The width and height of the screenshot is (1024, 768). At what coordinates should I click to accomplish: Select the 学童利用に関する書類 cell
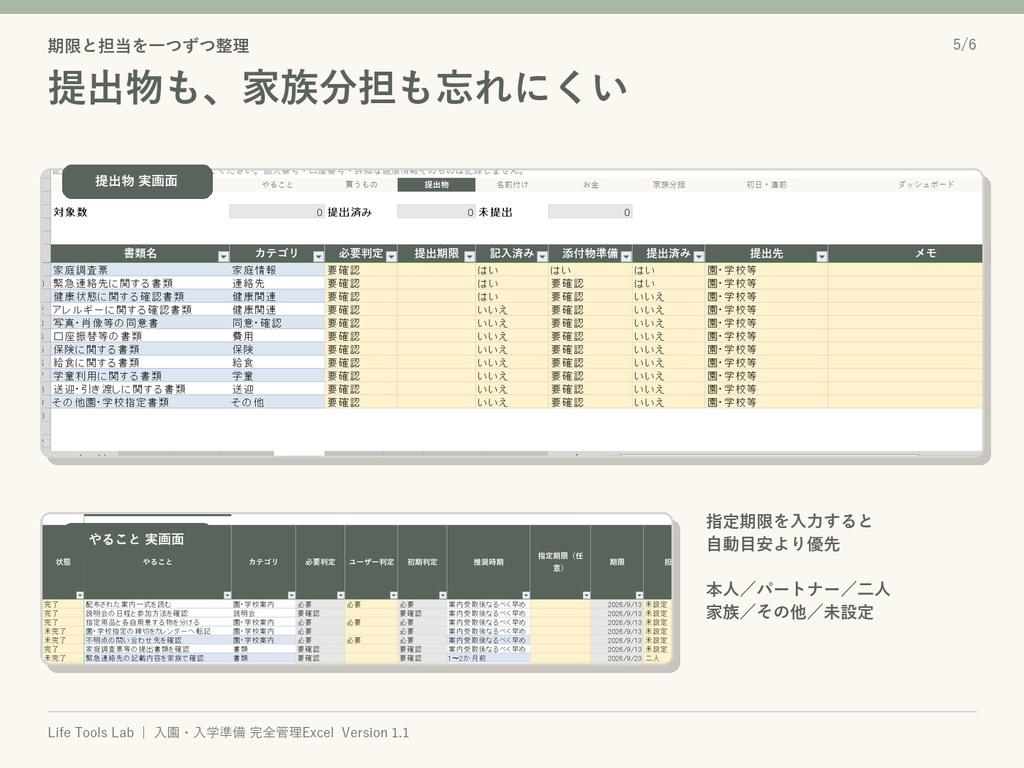point(139,376)
